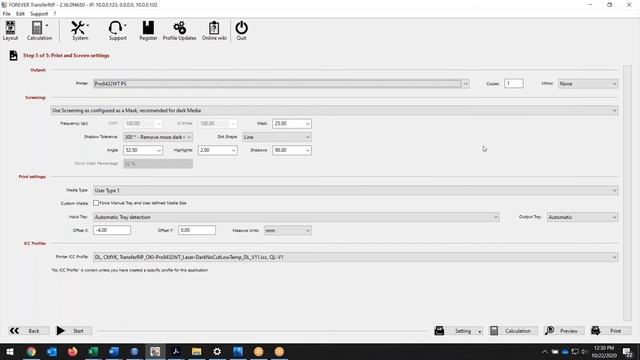Click the Windows Start button

pos(10,351)
